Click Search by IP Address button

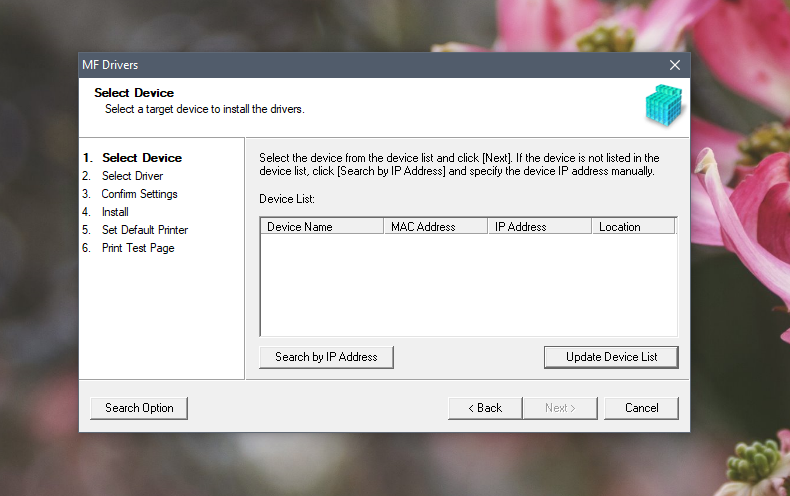click(326, 357)
